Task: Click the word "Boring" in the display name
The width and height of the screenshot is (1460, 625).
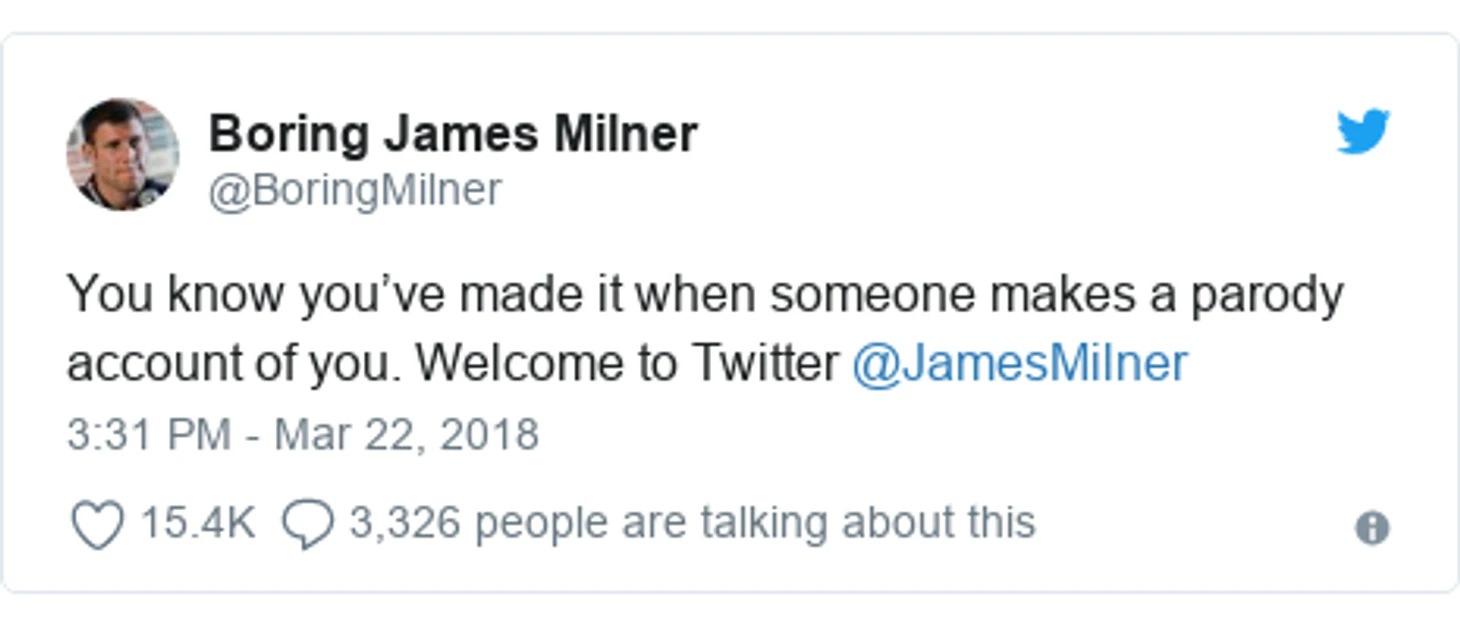Action: [x=288, y=135]
